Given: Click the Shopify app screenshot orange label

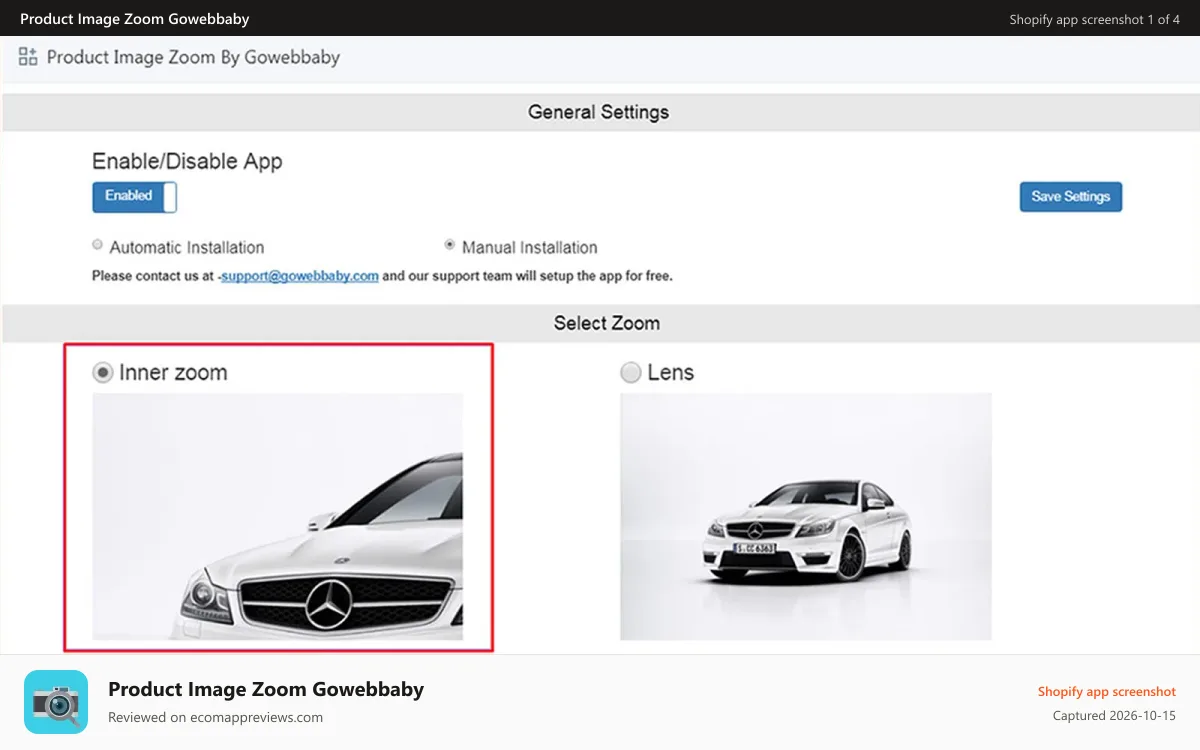Looking at the screenshot, I should [x=1107, y=692].
